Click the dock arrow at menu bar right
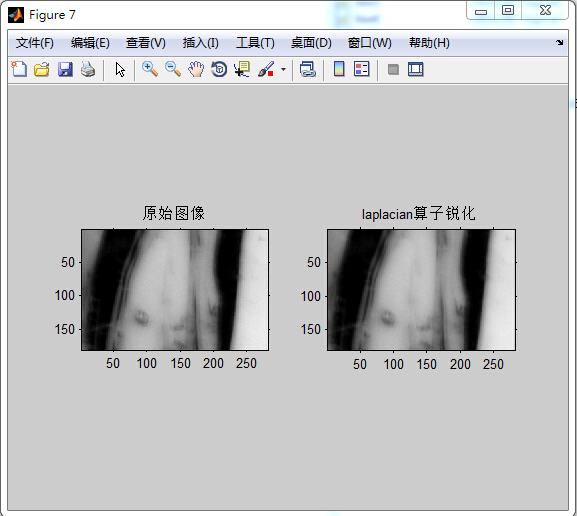The width and height of the screenshot is (577, 516). [x=560, y=42]
